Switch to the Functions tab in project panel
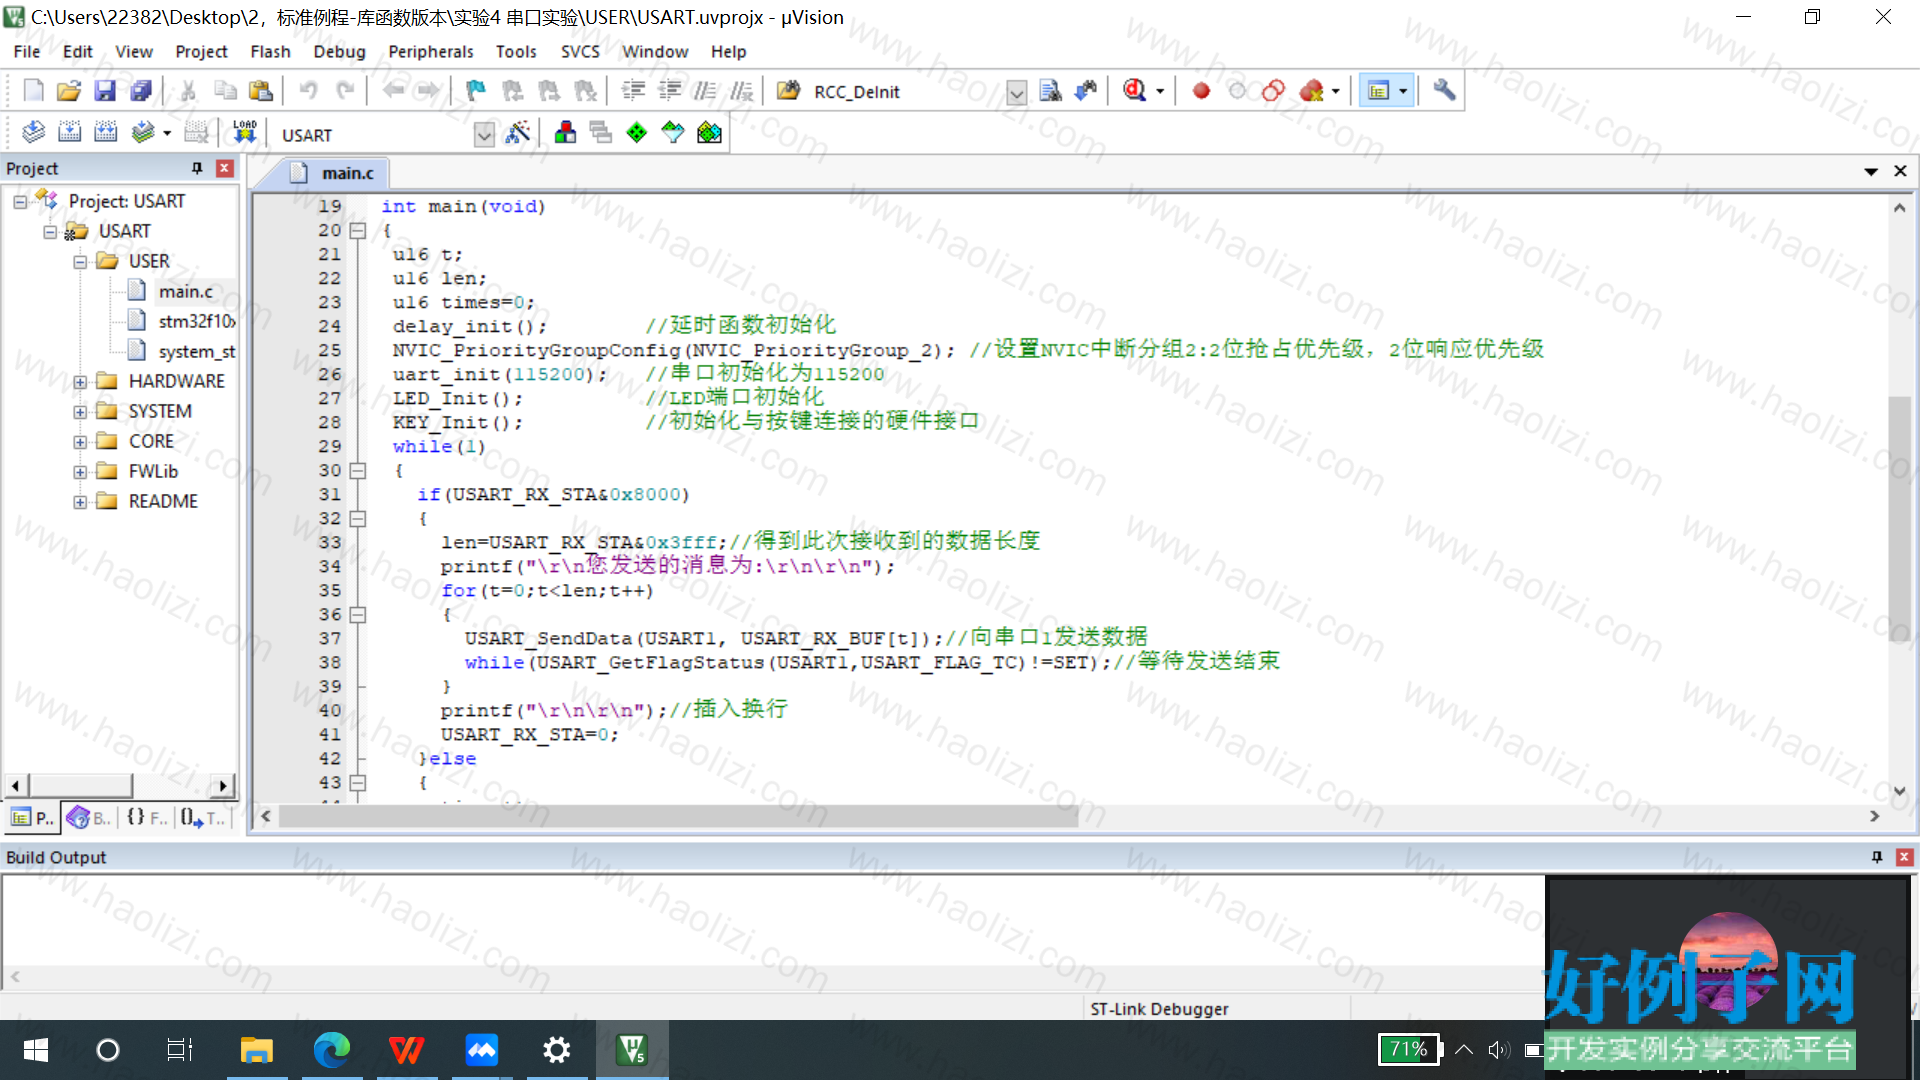 [146, 818]
